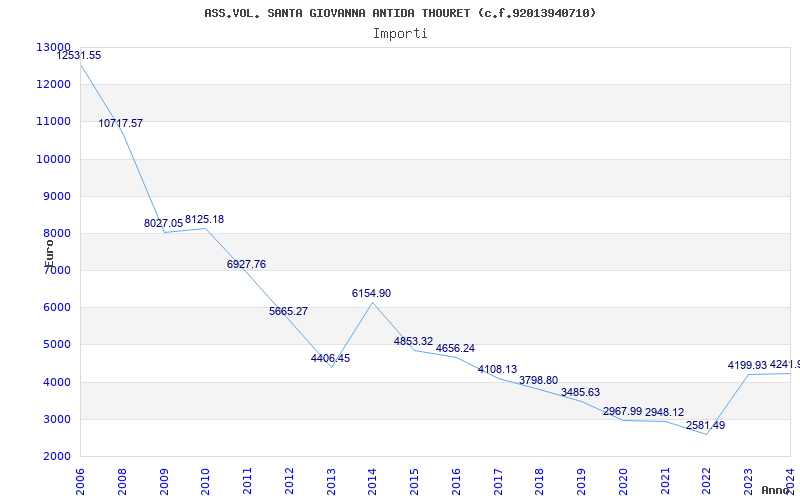Select the 4656.24 data label
800x500 pixels.
(455, 348)
